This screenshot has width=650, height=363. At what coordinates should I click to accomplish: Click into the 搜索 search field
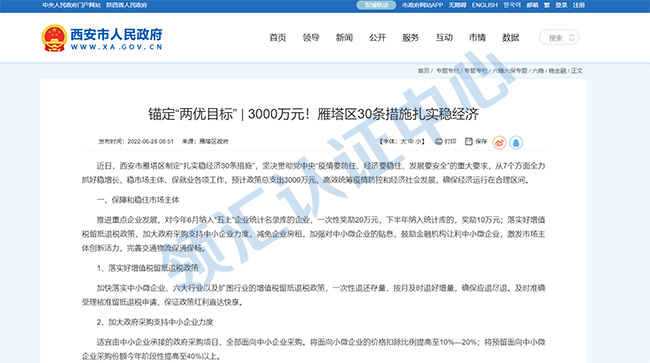[559, 37]
